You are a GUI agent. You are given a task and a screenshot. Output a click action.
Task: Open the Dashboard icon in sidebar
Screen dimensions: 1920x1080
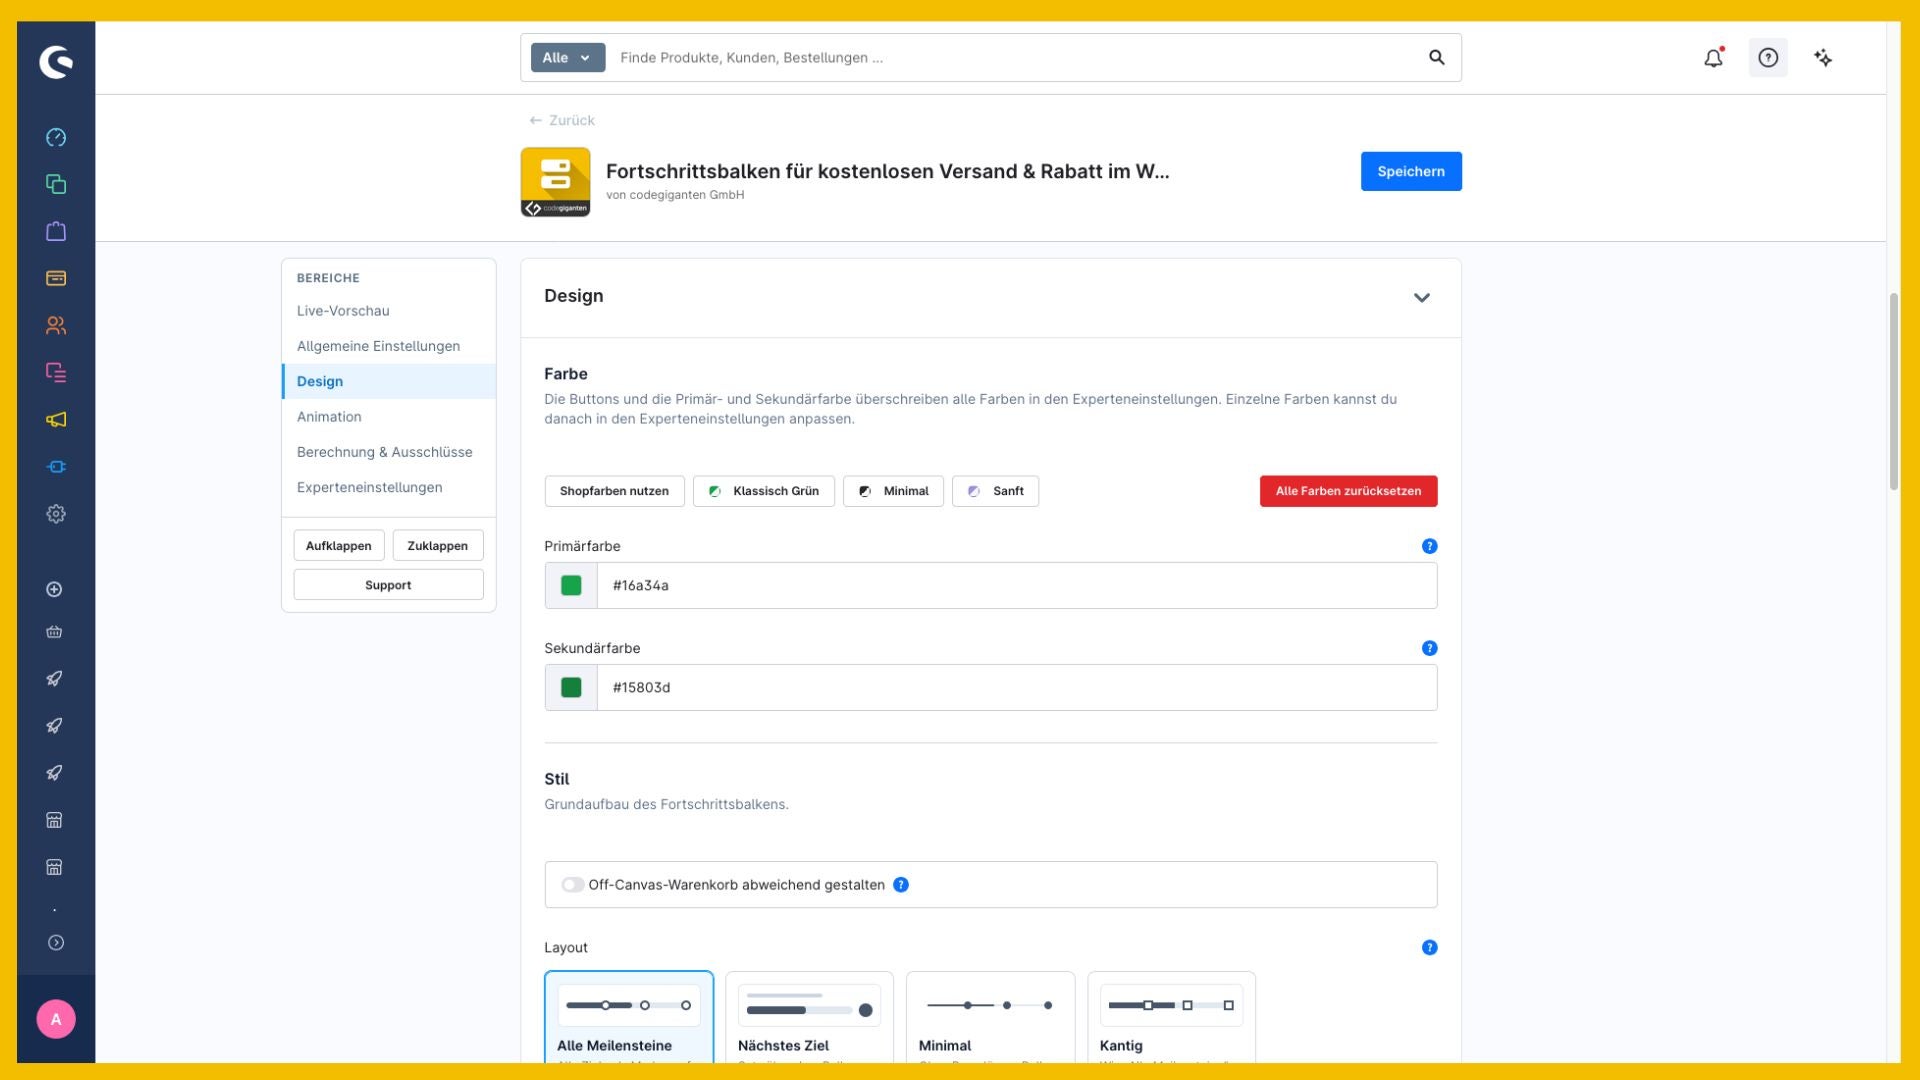click(56, 137)
